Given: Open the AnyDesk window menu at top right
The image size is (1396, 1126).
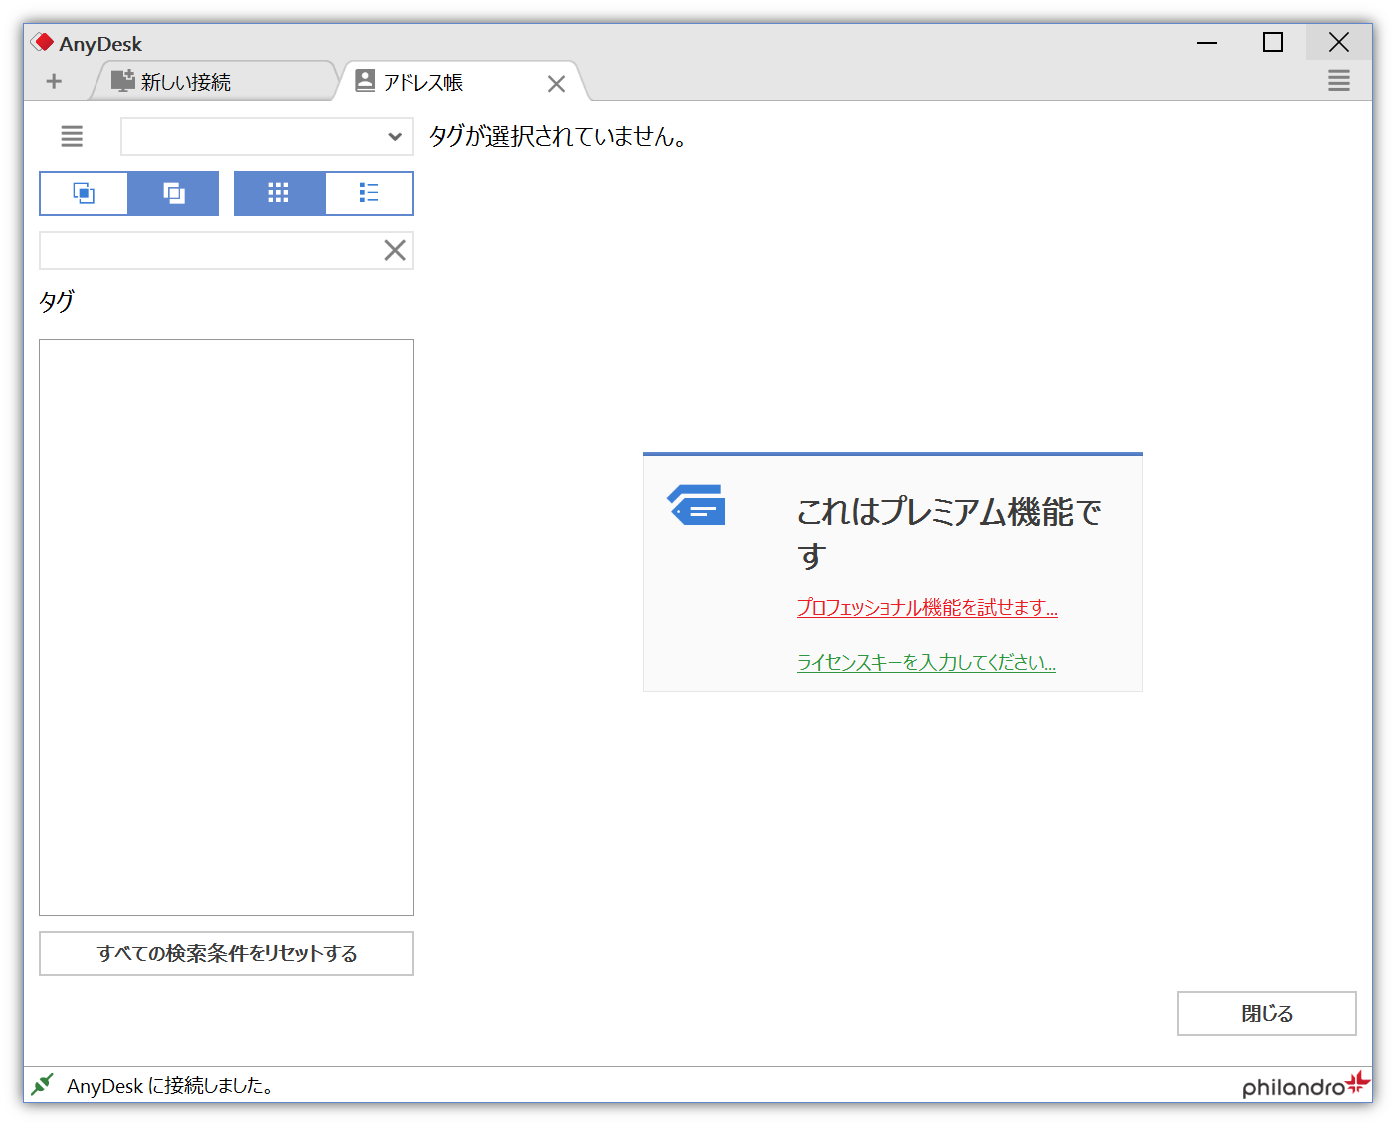Looking at the screenshot, I should [x=1339, y=81].
